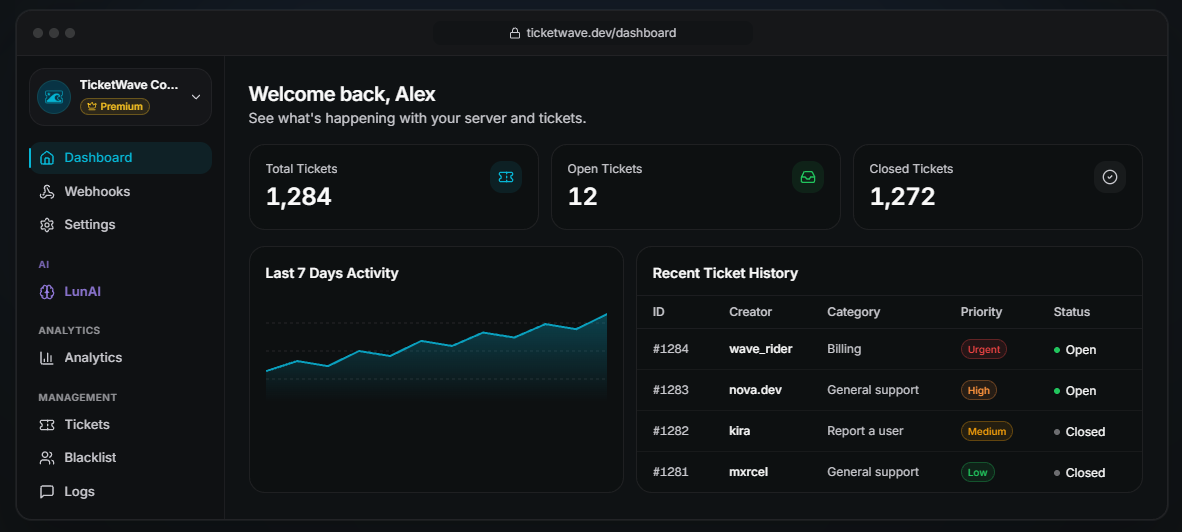Click the Closed Tickets value 1,272

pos(902,197)
